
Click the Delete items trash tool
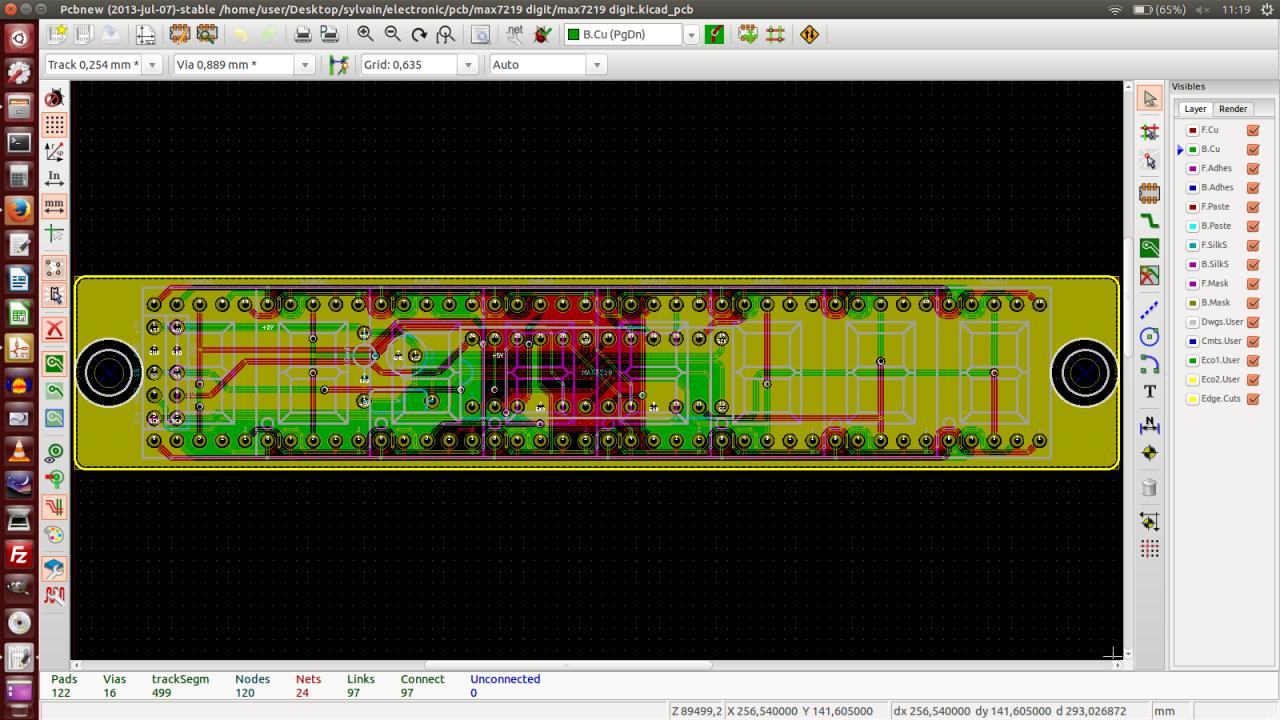(x=1149, y=488)
